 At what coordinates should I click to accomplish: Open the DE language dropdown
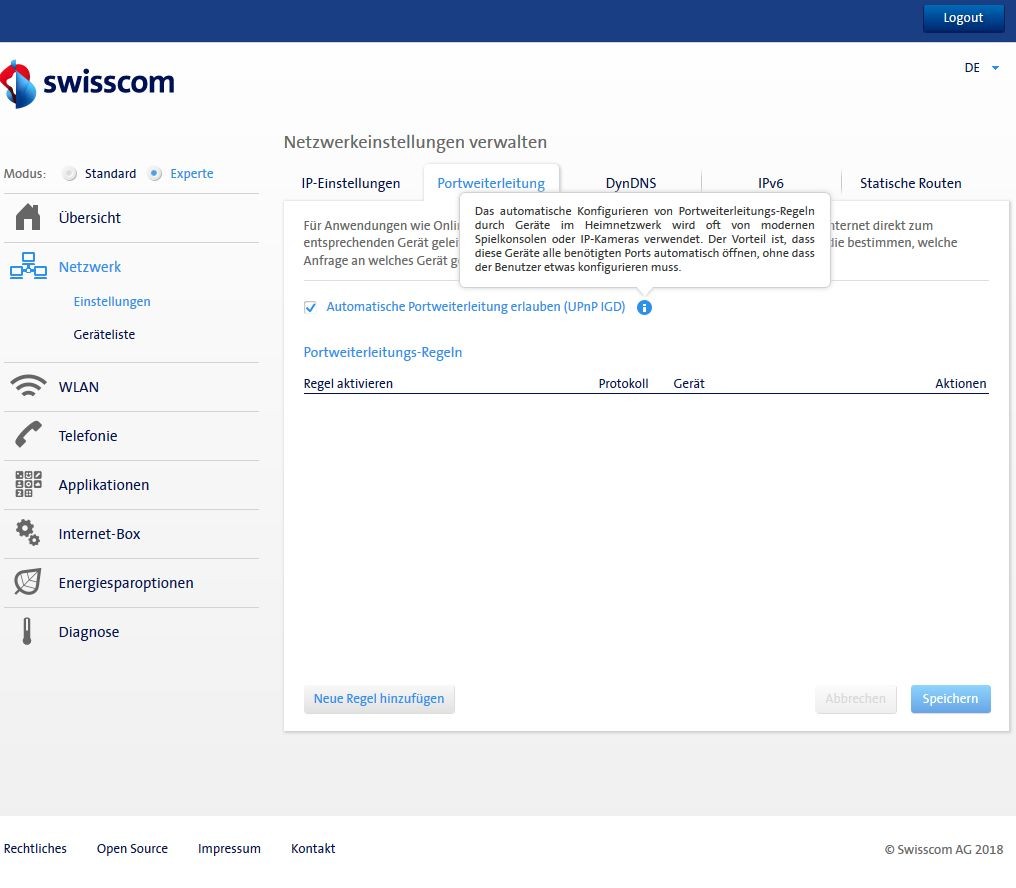[x=980, y=67]
